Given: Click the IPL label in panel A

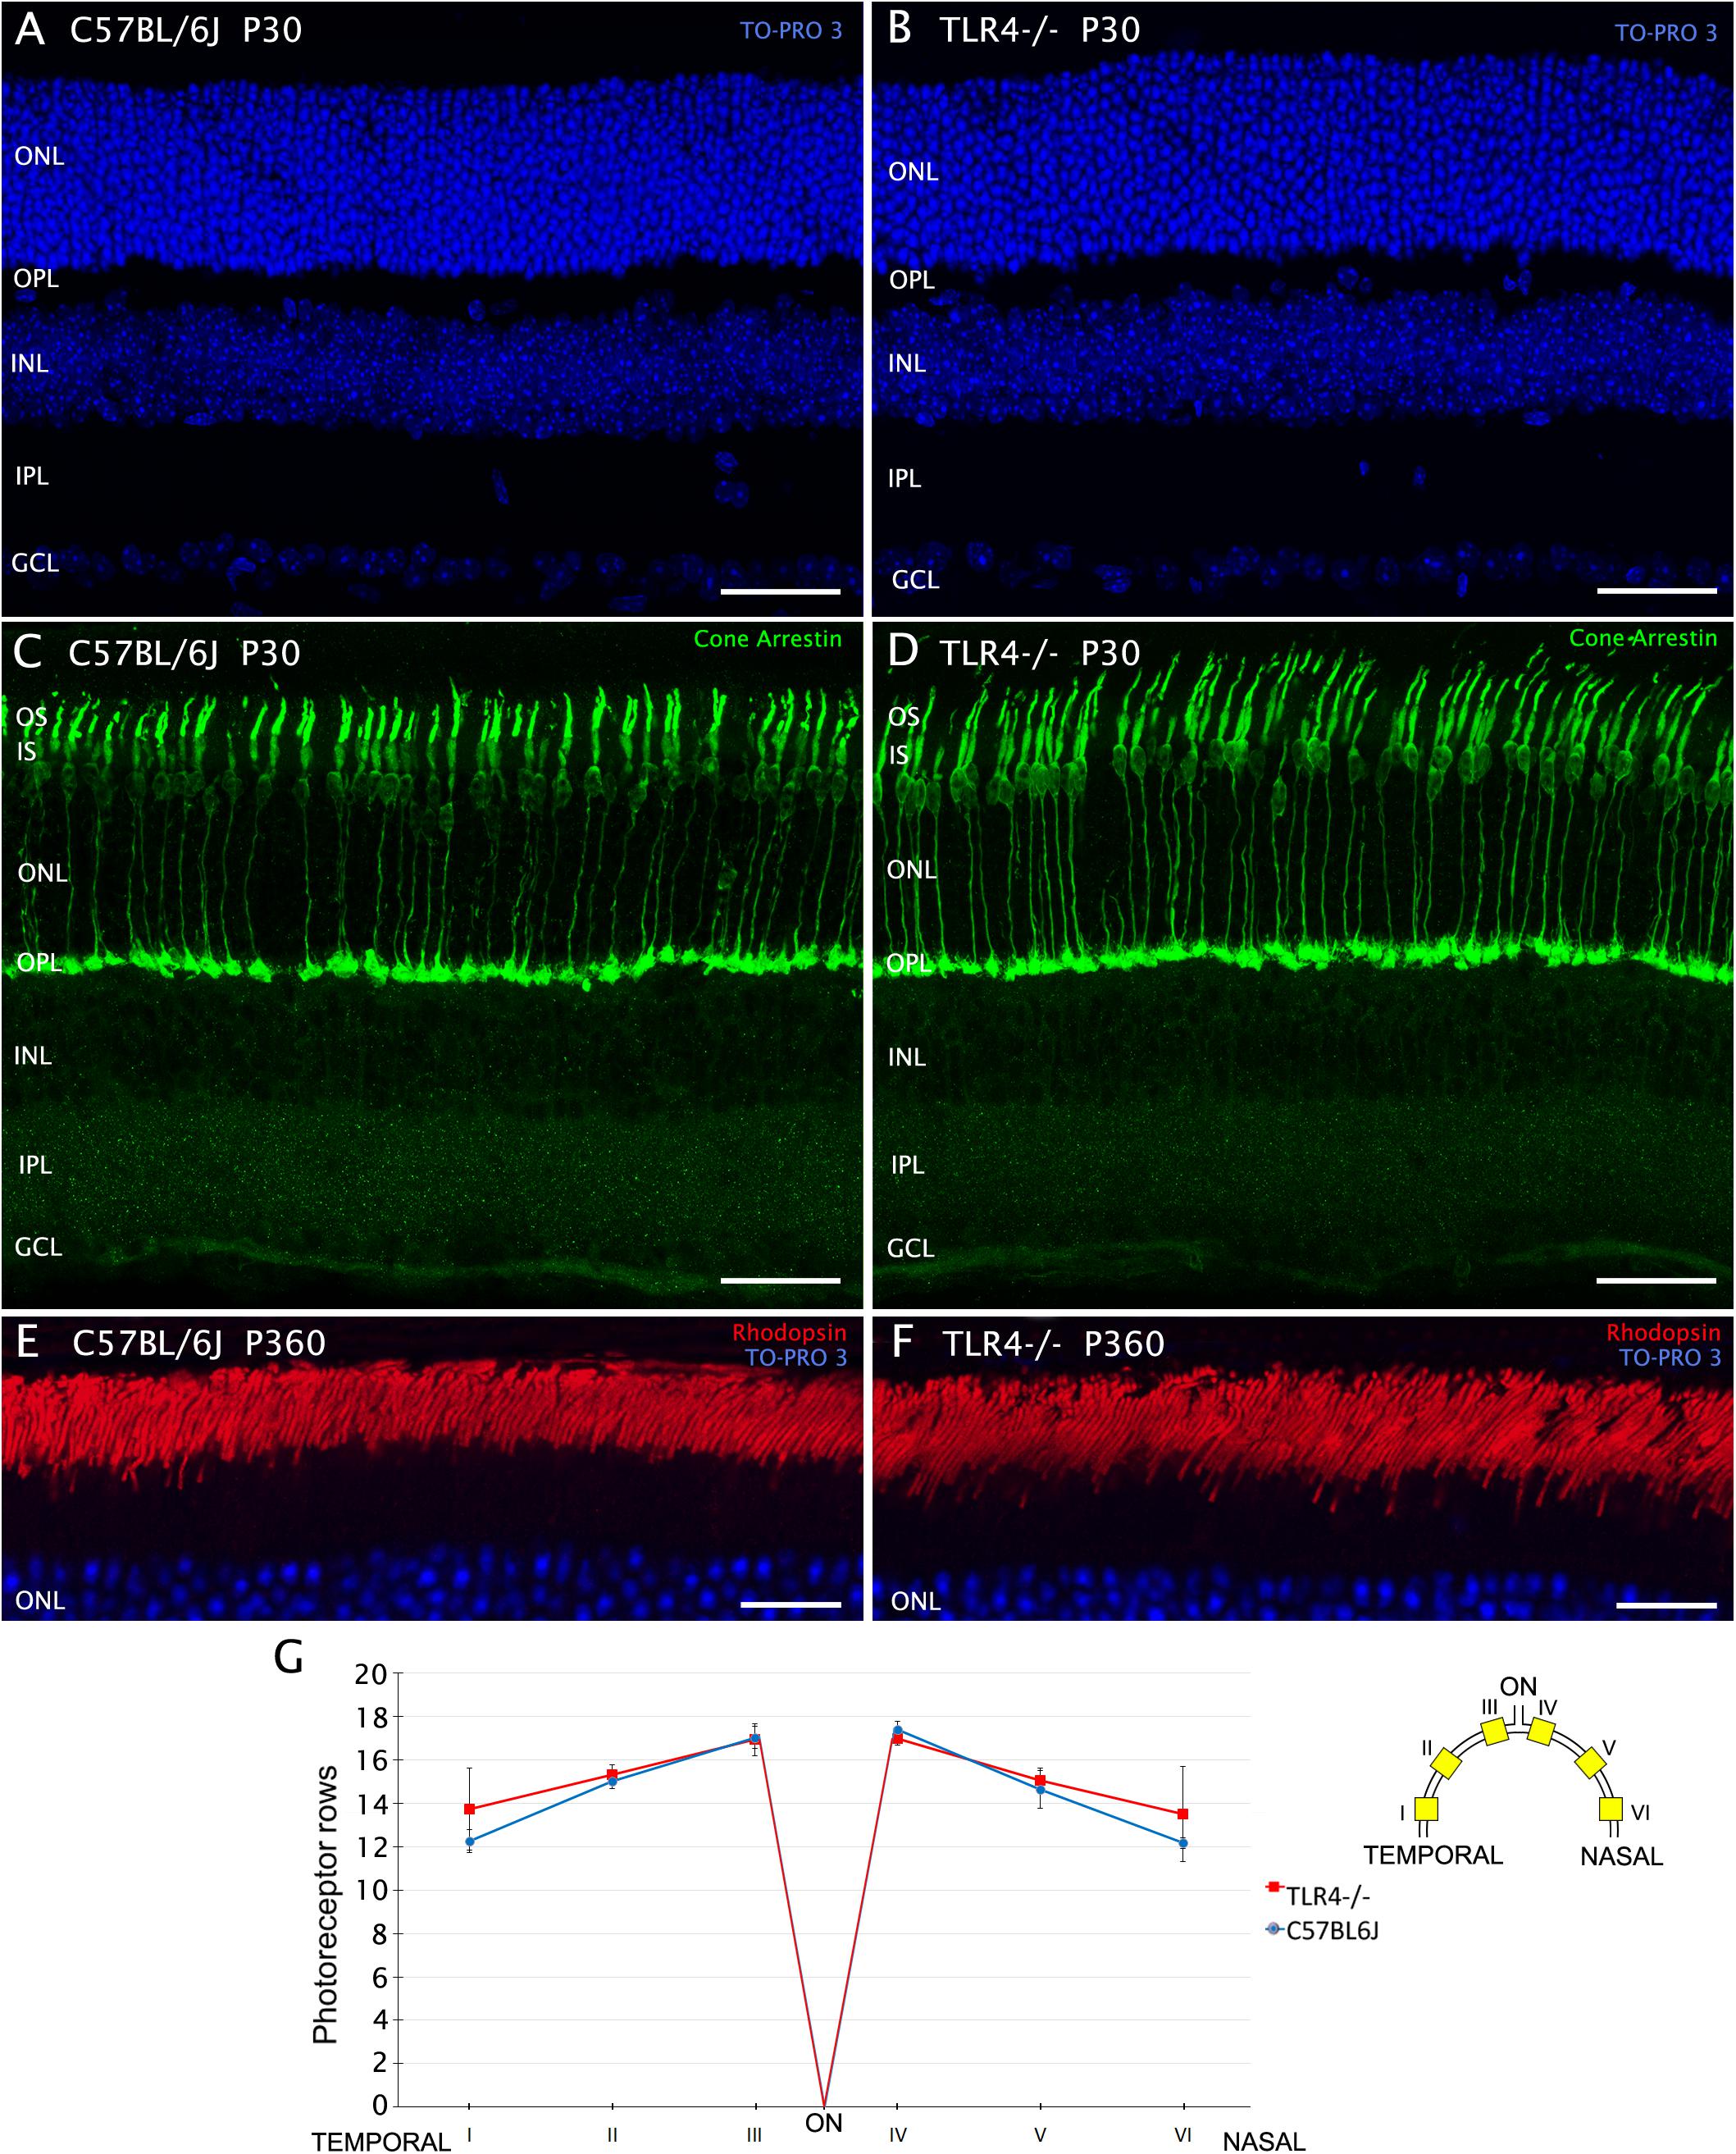Looking at the screenshot, I should click(x=32, y=476).
